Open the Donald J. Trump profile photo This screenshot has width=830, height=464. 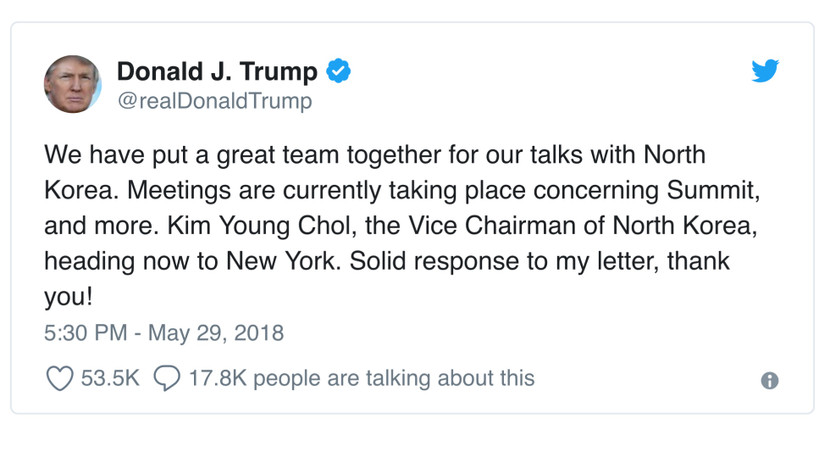coord(73,84)
